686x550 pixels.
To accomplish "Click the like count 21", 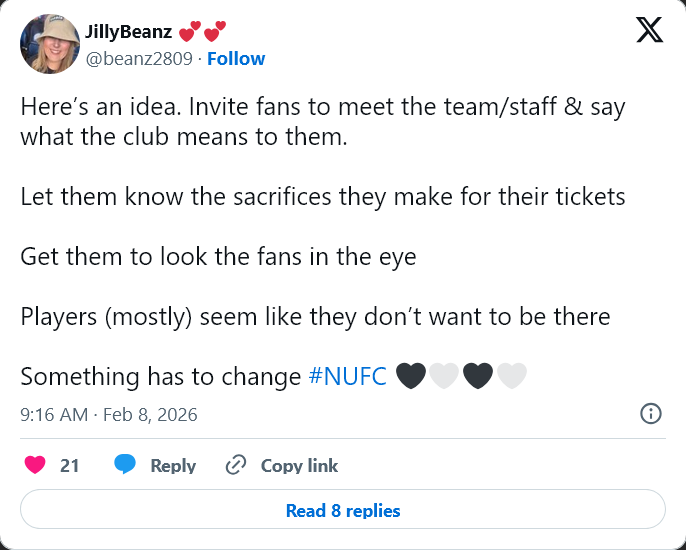I will 70,465.
